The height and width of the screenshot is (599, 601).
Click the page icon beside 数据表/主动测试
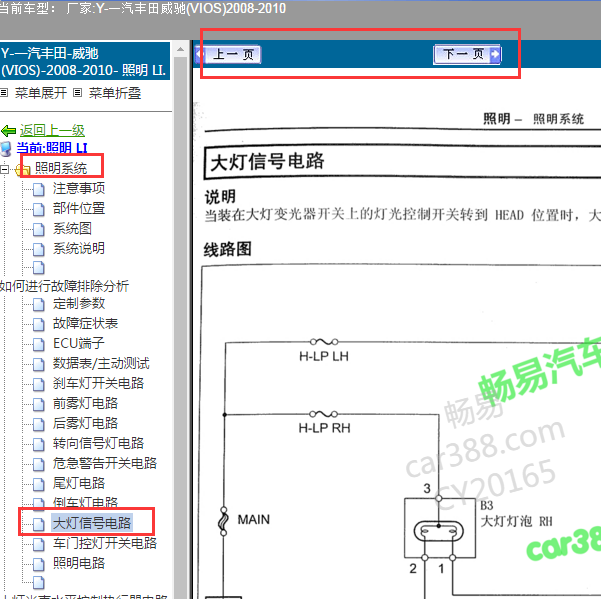(38, 364)
